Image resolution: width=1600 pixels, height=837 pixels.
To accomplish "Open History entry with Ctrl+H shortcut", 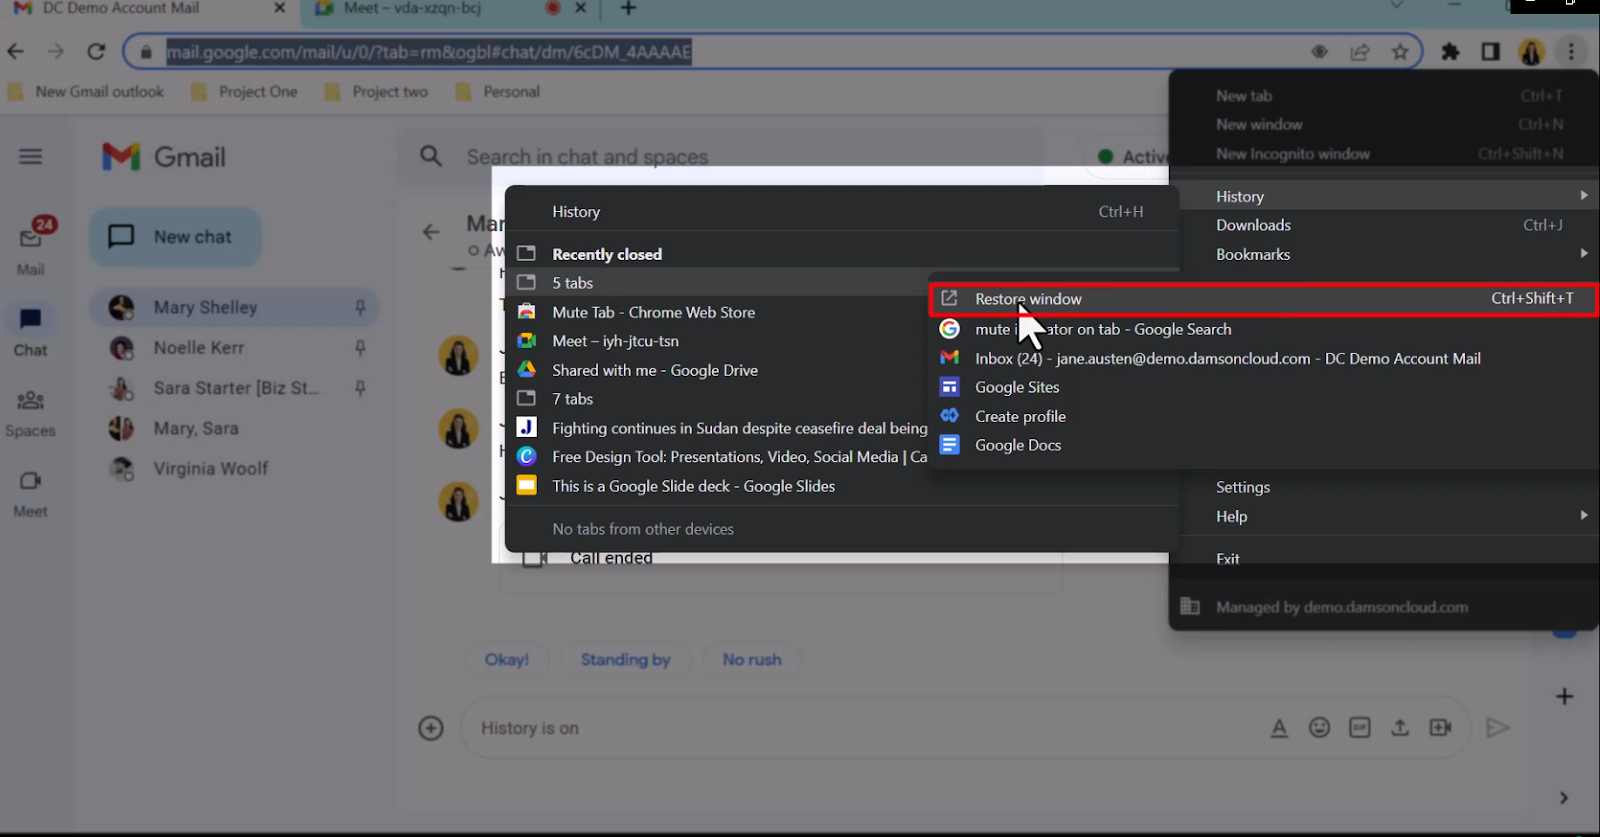I will 842,212.
